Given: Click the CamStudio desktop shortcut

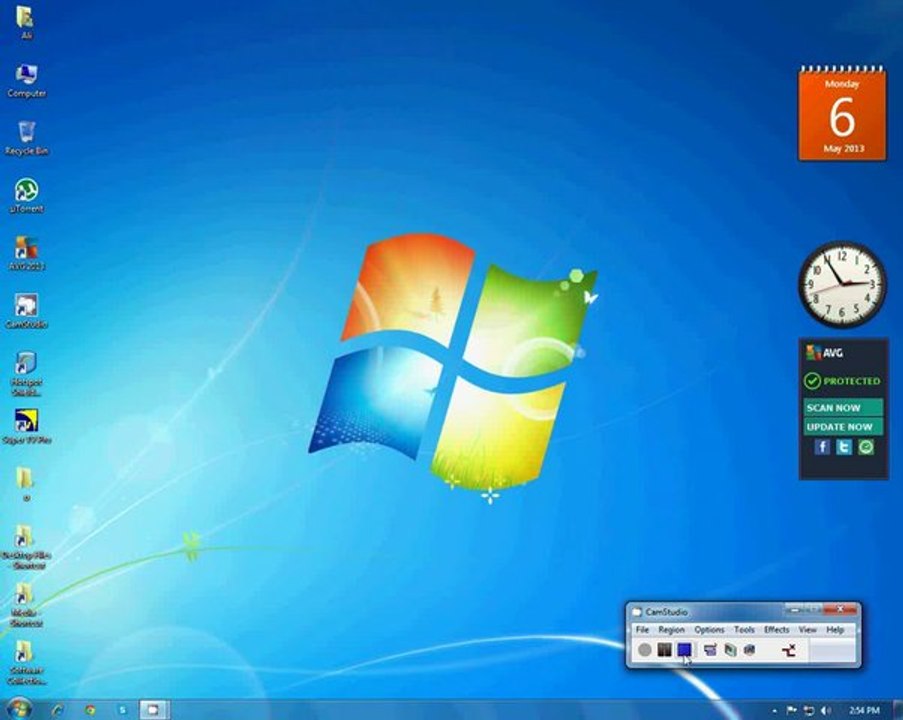Looking at the screenshot, I should point(26,311).
